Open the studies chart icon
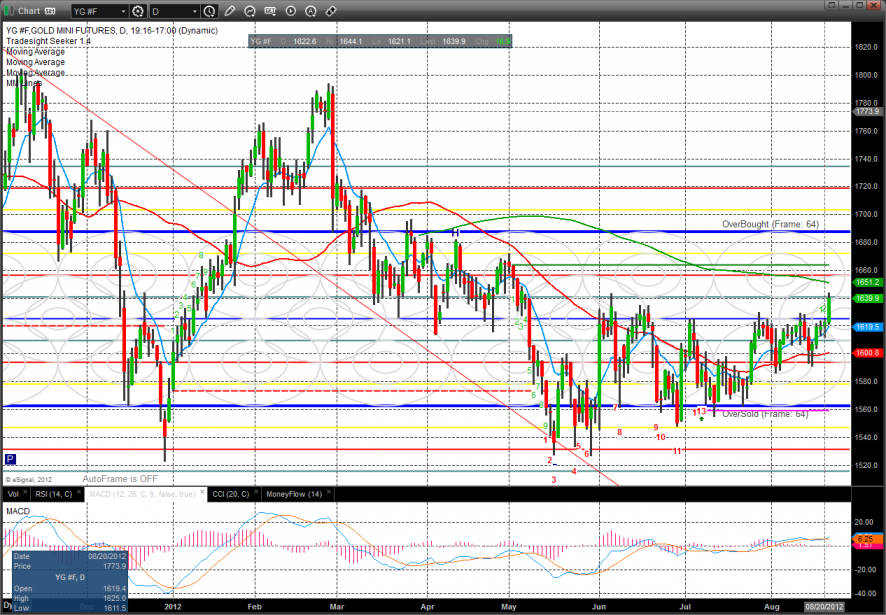This screenshot has width=886, height=615. [250, 11]
